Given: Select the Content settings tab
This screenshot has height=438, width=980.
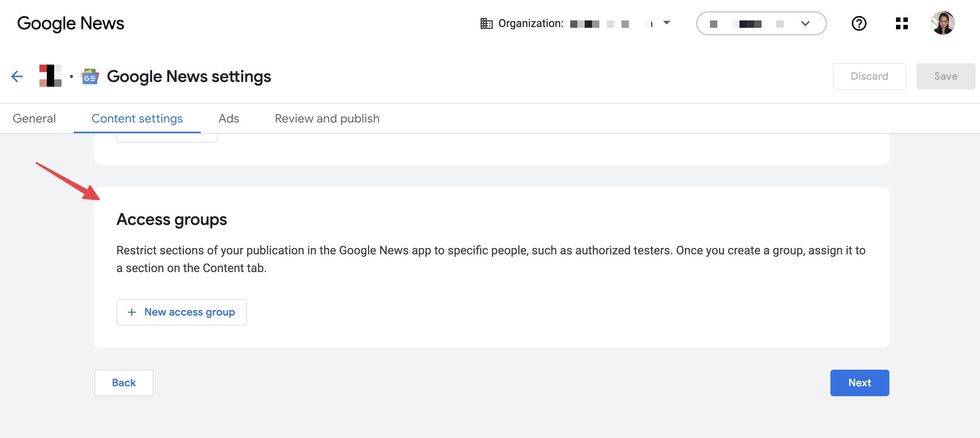Looking at the screenshot, I should coord(137,118).
